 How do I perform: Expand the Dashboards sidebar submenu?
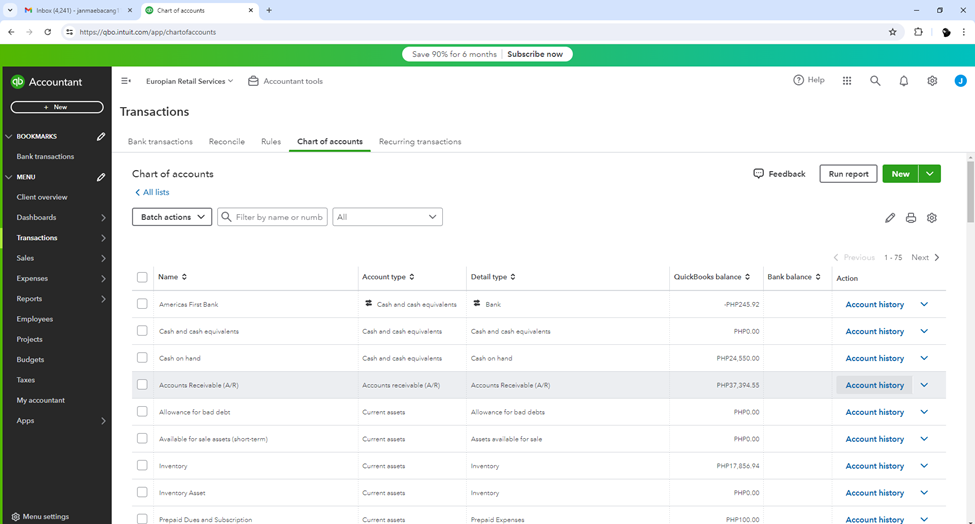pos(103,218)
